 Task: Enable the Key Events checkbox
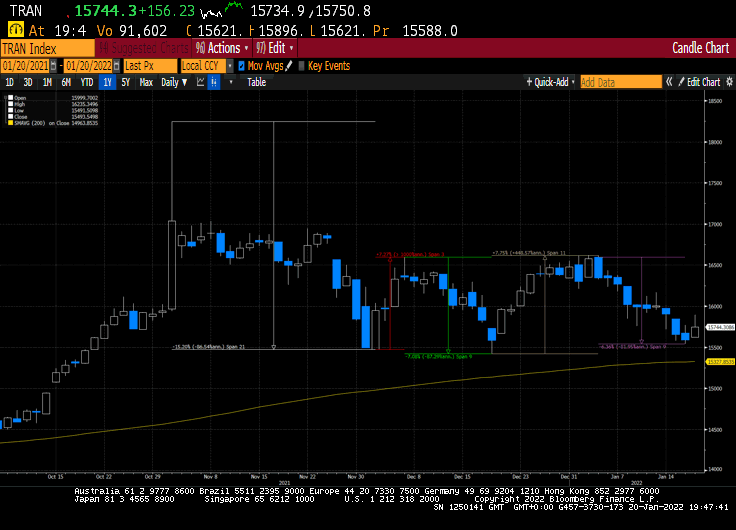(301, 66)
